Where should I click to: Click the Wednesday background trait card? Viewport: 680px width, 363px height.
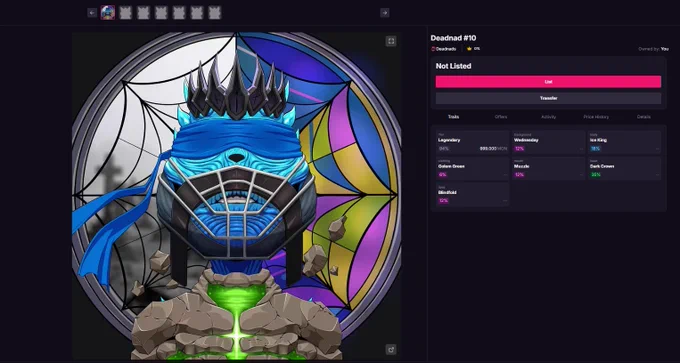[548, 143]
